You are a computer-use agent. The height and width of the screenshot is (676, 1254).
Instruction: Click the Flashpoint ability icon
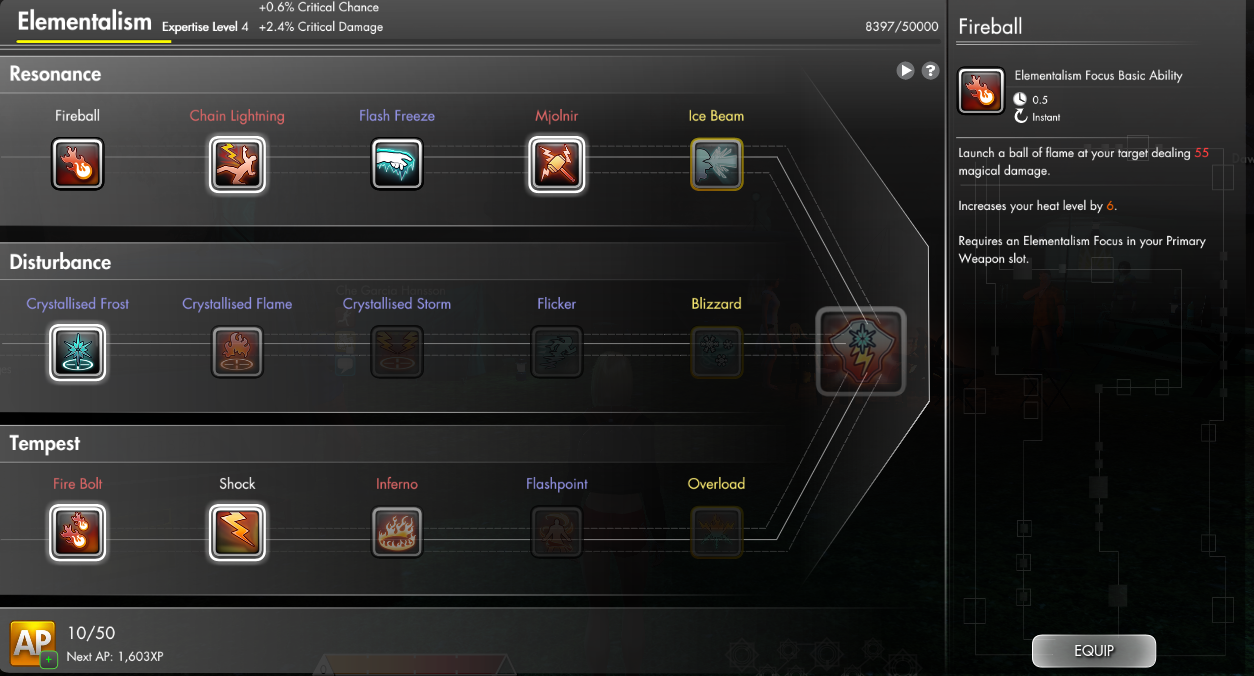click(557, 532)
